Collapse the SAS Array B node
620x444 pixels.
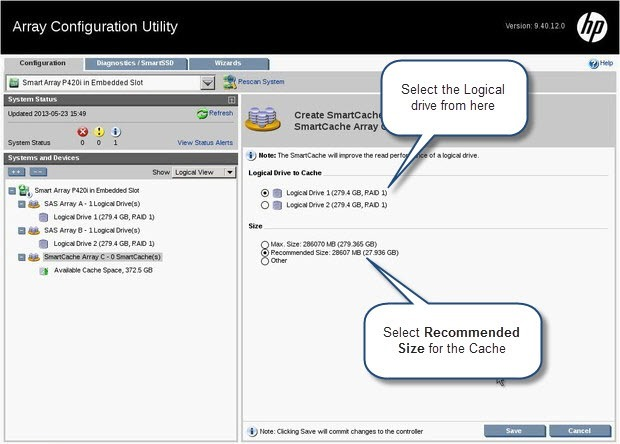tap(22, 231)
